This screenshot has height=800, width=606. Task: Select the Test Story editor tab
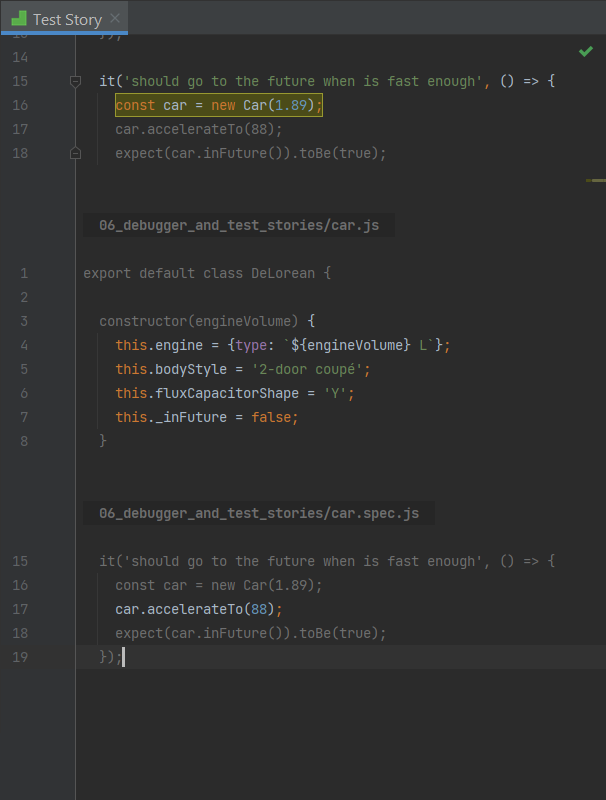67,19
